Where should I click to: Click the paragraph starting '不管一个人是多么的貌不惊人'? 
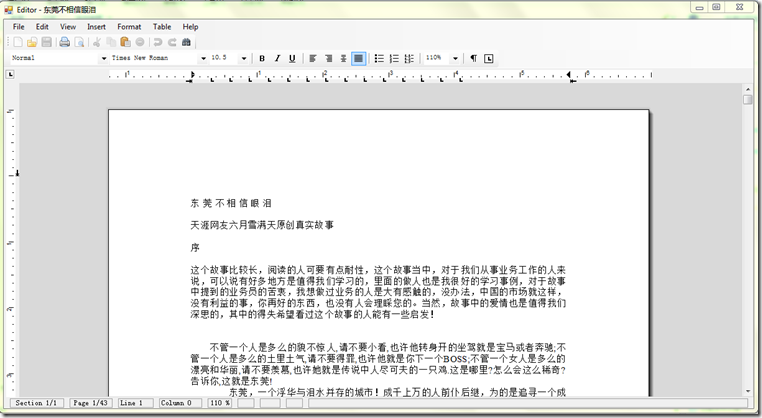(378, 364)
